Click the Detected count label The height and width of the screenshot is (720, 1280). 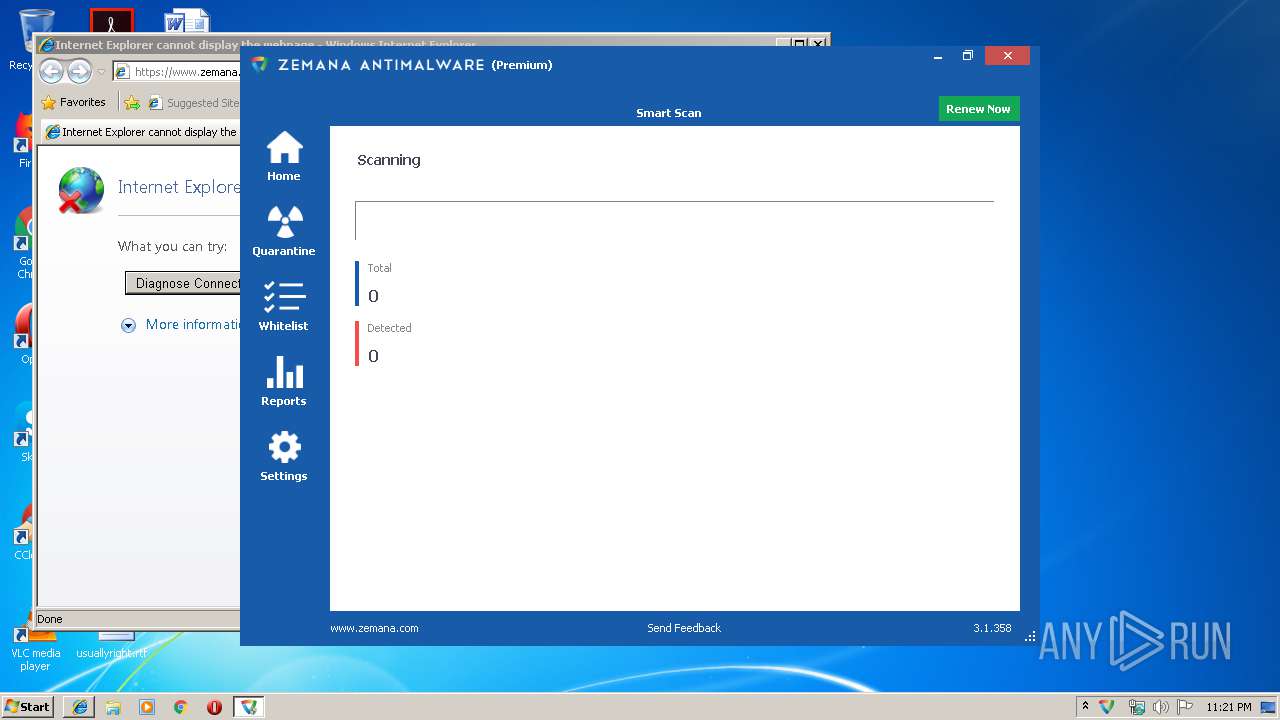(389, 328)
